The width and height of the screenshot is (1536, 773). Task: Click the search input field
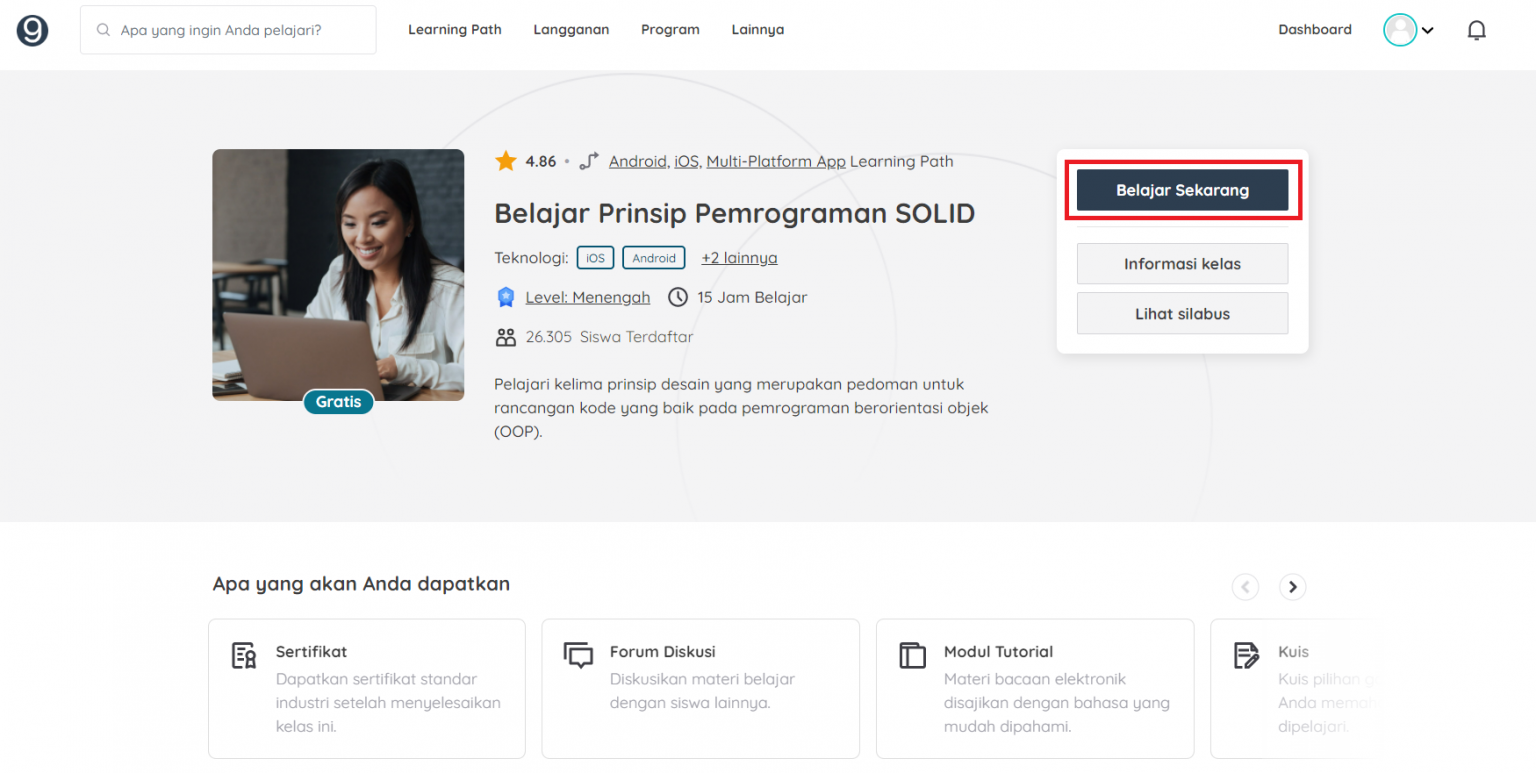[228, 29]
